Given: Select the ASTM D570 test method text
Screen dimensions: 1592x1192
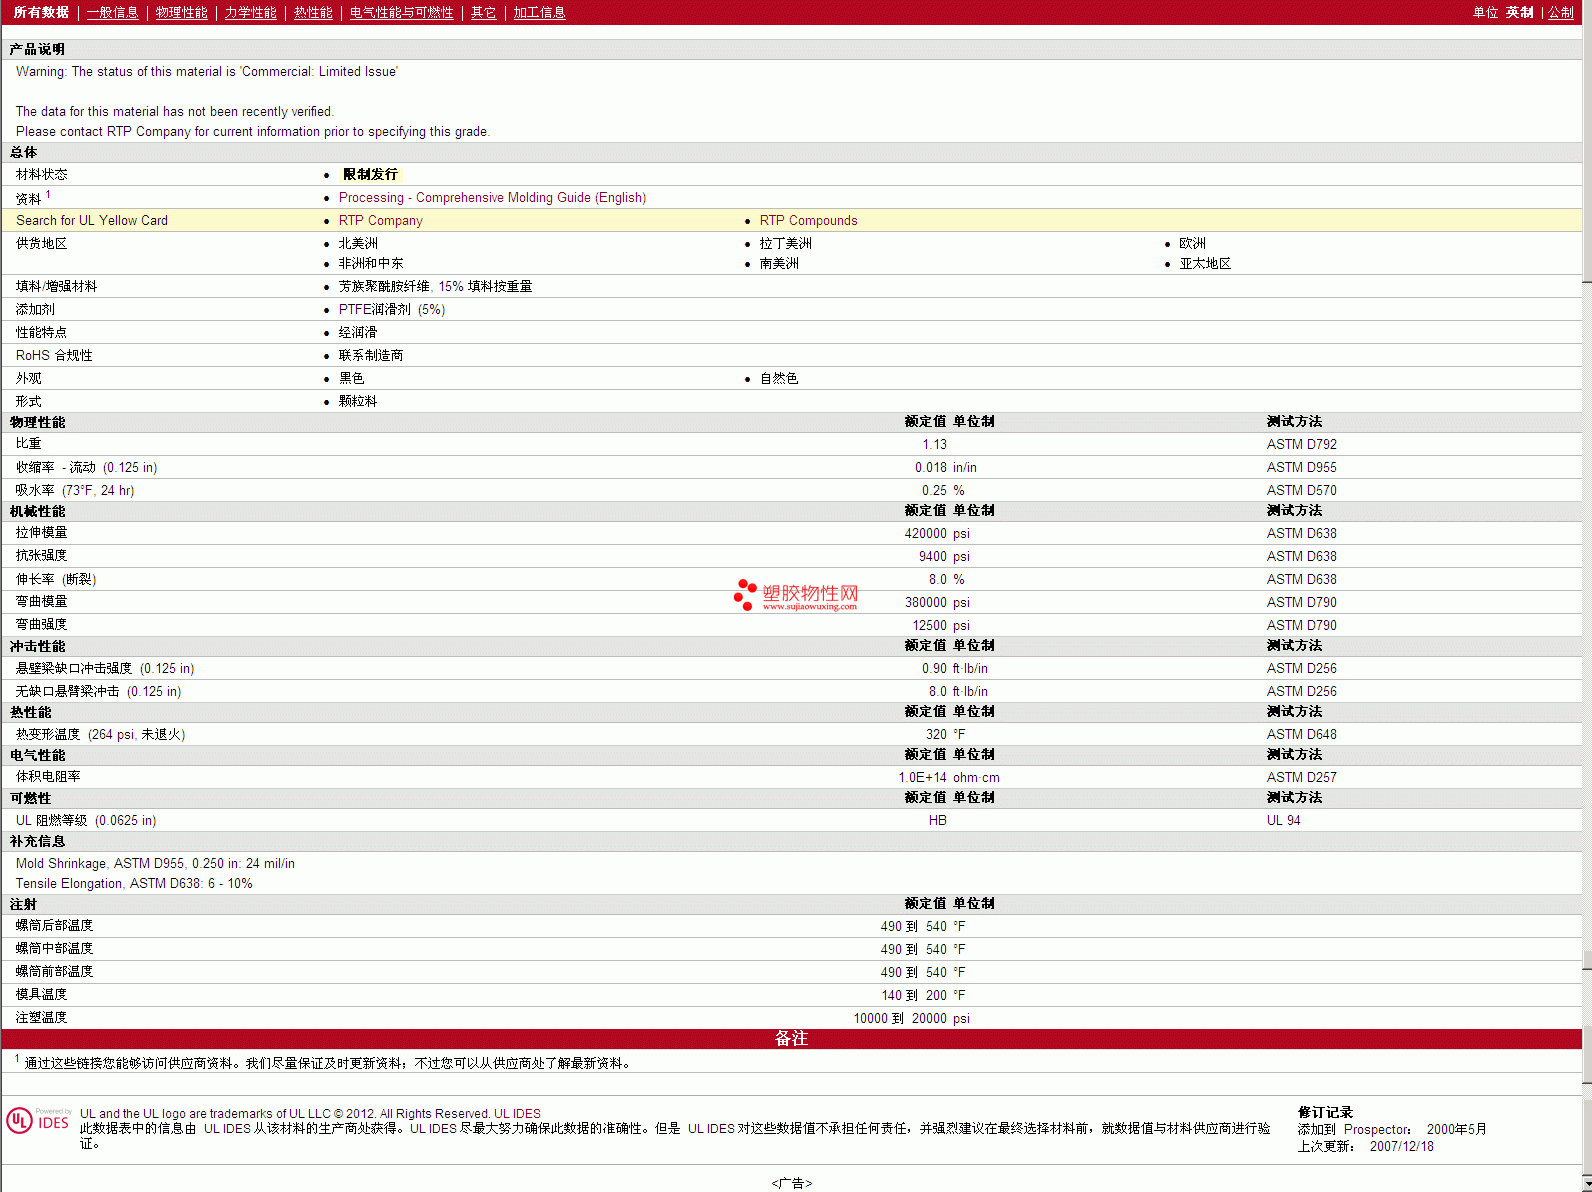Looking at the screenshot, I should click(1301, 491).
